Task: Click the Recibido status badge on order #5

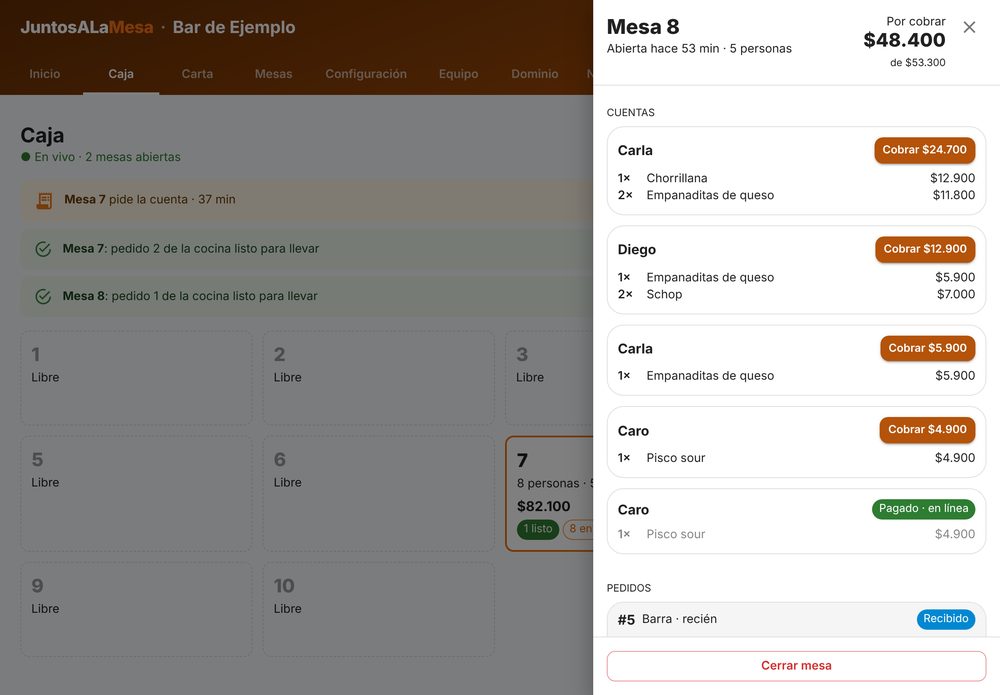Action: (946, 619)
